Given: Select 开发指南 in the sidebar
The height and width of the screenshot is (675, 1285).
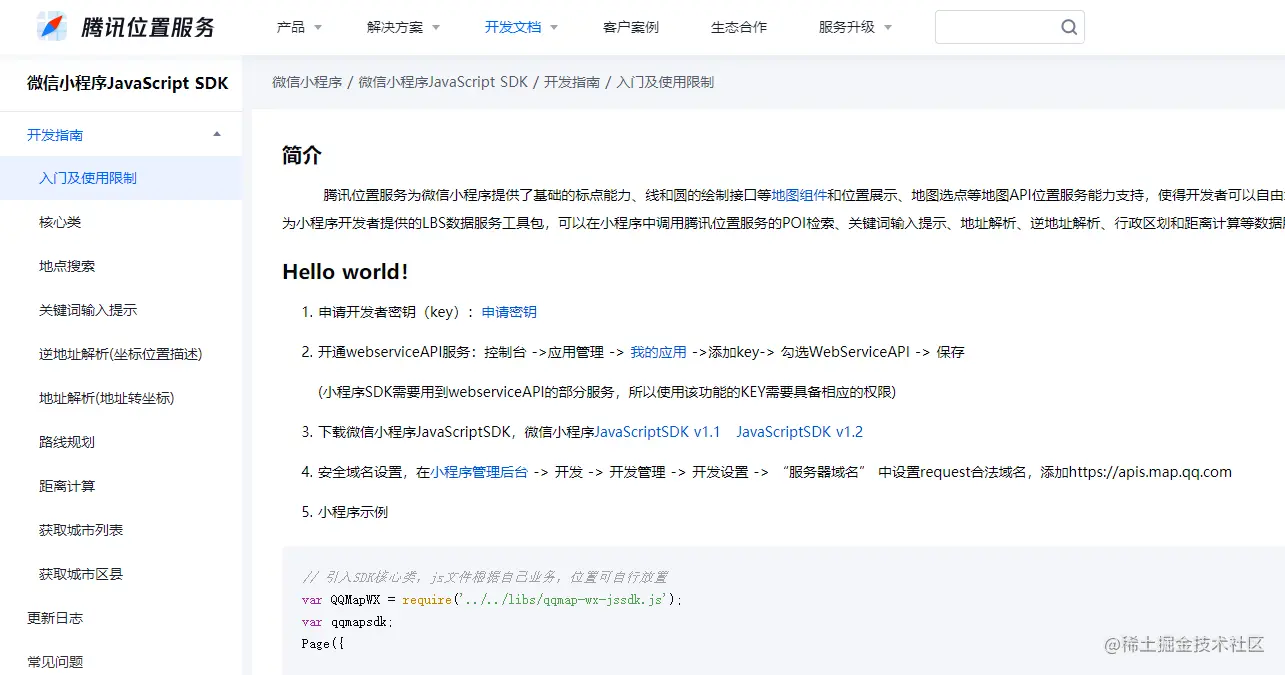Looking at the screenshot, I should tap(55, 135).
